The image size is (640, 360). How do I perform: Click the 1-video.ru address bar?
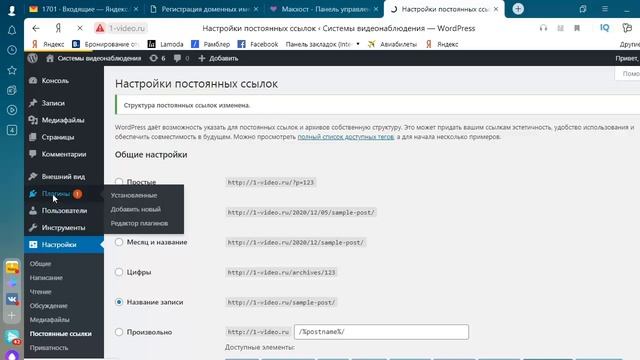pos(127,28)
